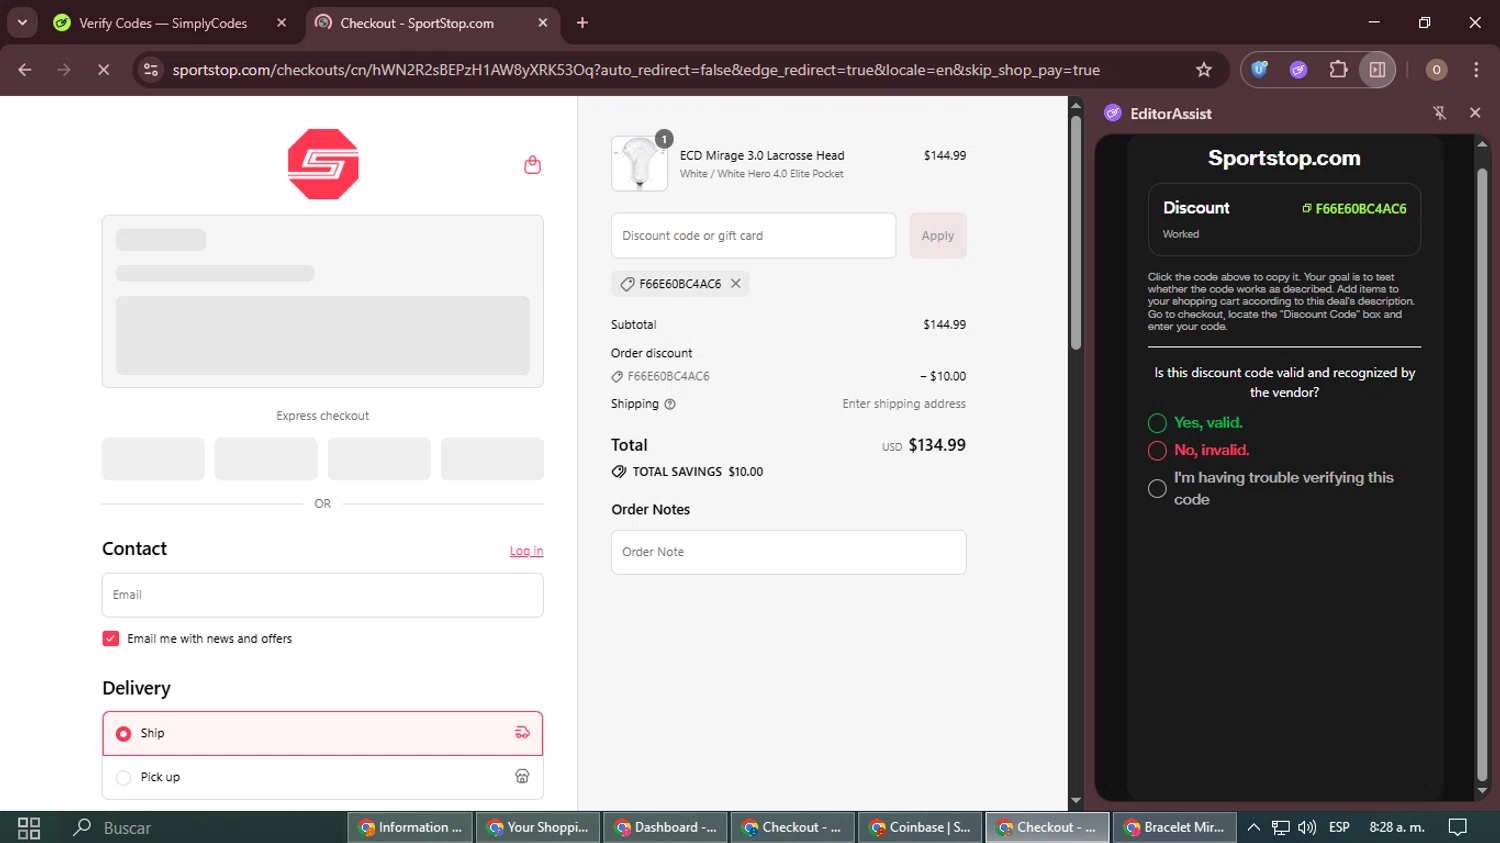Image resolution: width=1500 pixels, height=843 pixels.
Task: Select the 'Yes, valid.' radio option
Action: click(1157, 423)
